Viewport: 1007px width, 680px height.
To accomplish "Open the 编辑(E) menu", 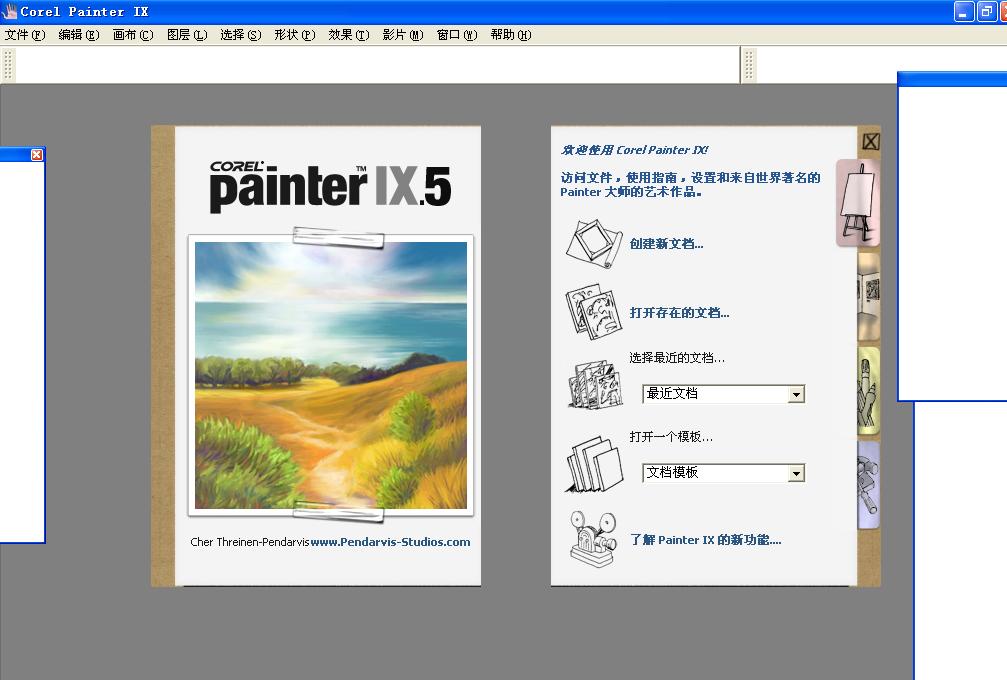I will click(79, 35).
